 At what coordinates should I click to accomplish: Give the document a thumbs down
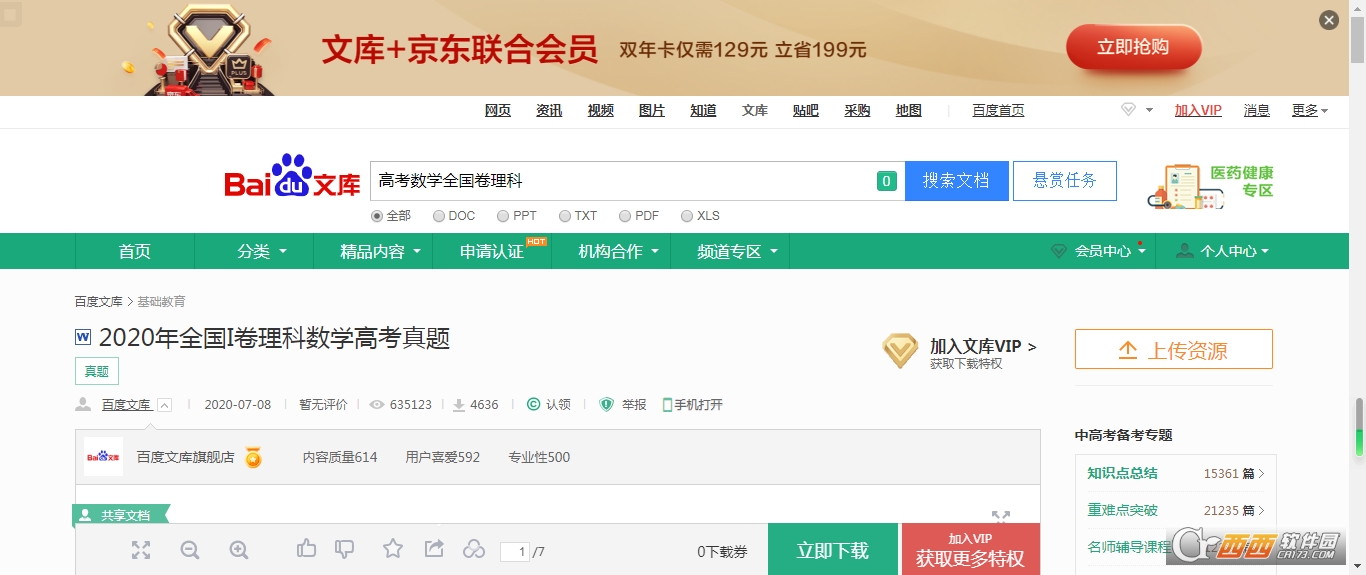pos(344,548)
